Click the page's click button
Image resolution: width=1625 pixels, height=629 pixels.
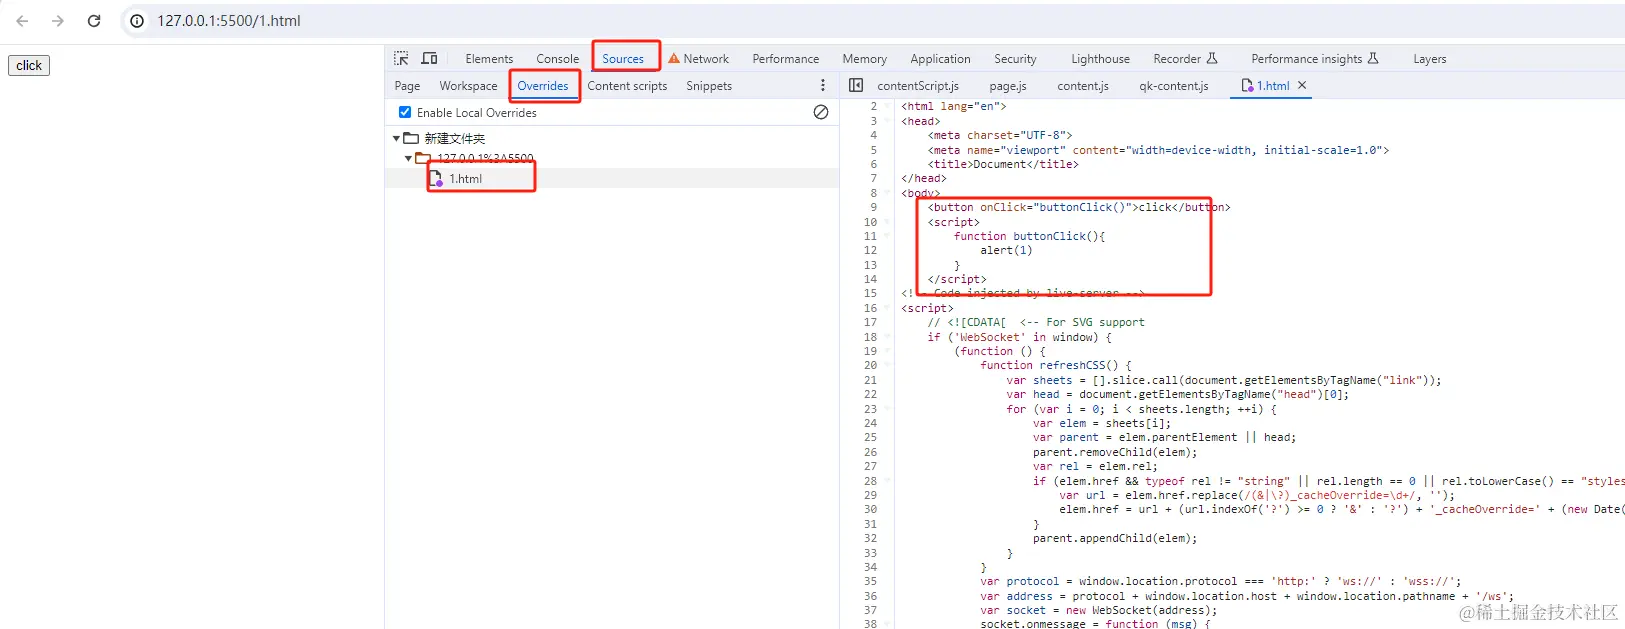[29, 66]
